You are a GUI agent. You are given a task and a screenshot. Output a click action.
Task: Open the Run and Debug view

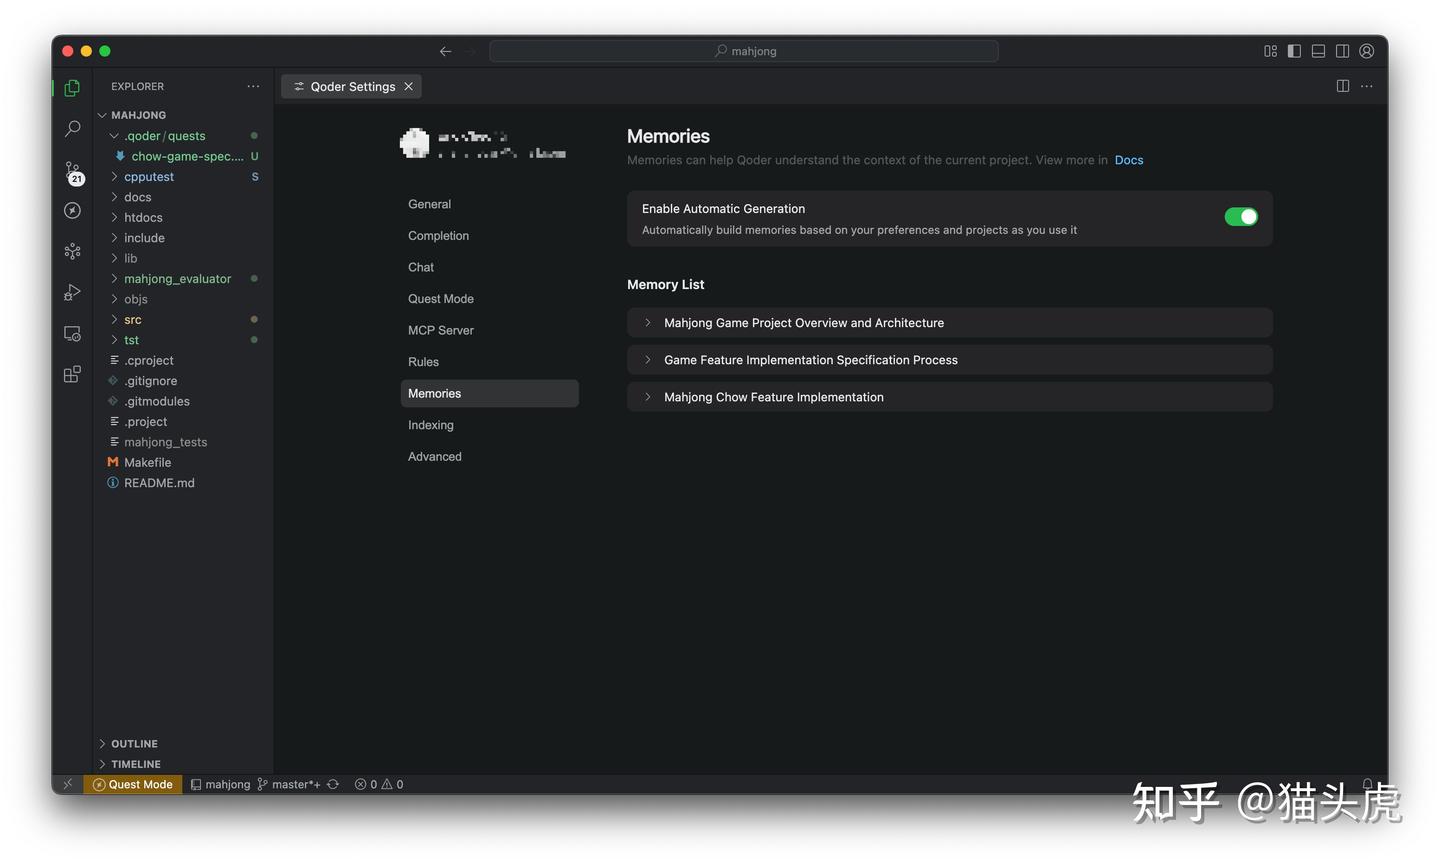click(x=72, y=293)
